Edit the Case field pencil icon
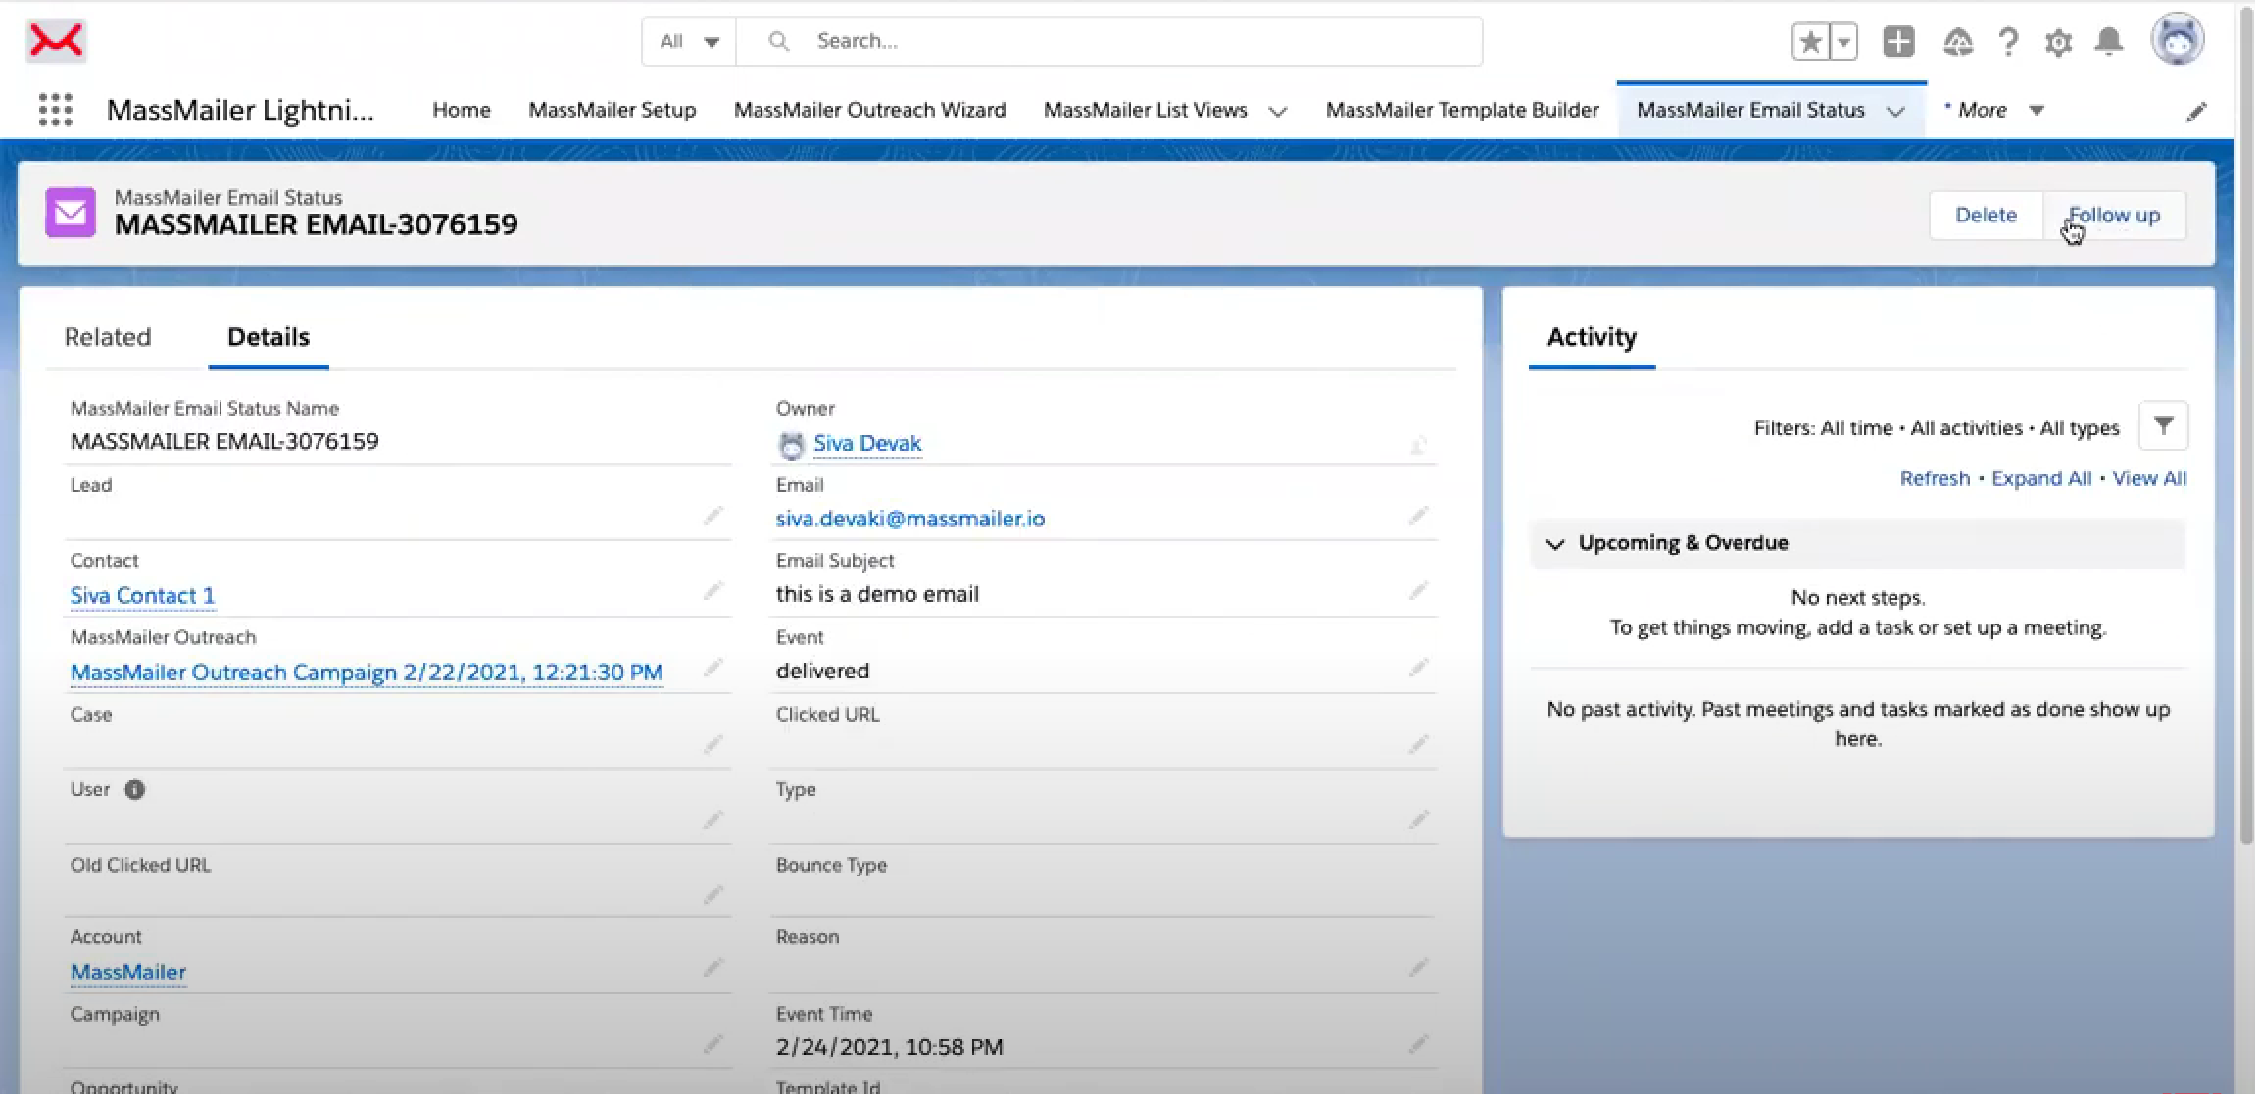The image size is (2255, 1094). (713, 744)
